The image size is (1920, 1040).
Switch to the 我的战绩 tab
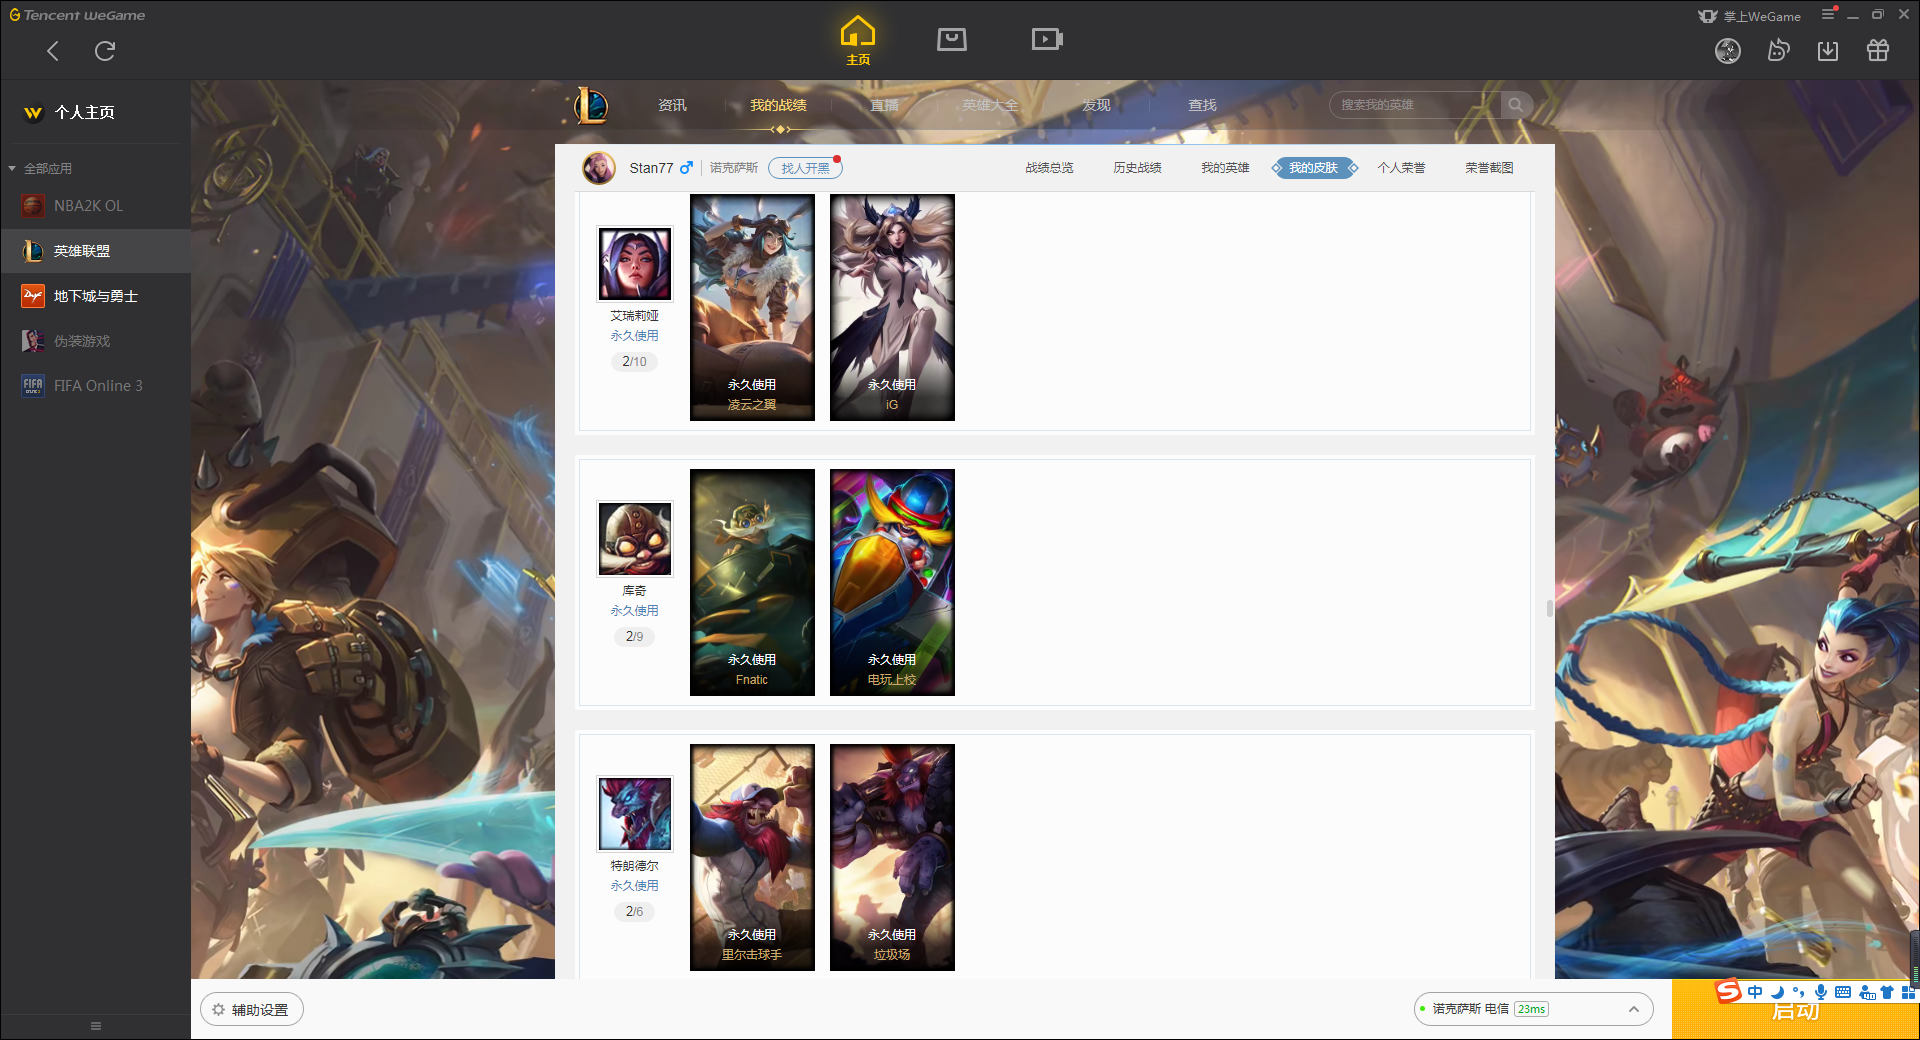pyautogui.click(x=778, y=105)
